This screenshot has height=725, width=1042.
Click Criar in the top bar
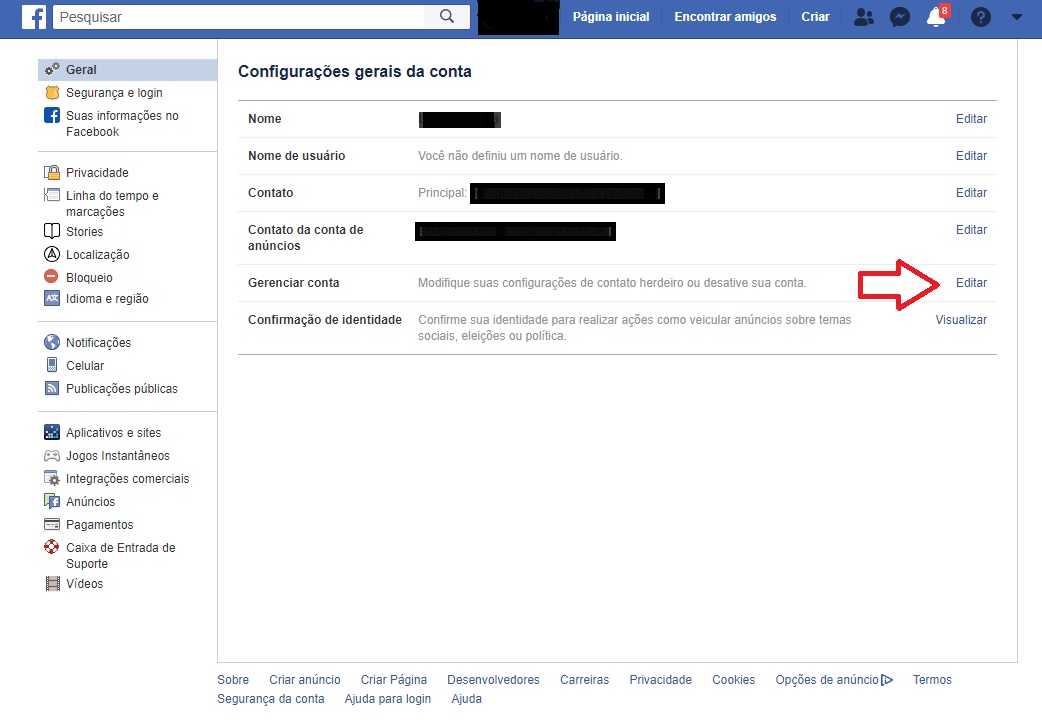[815, 17]
